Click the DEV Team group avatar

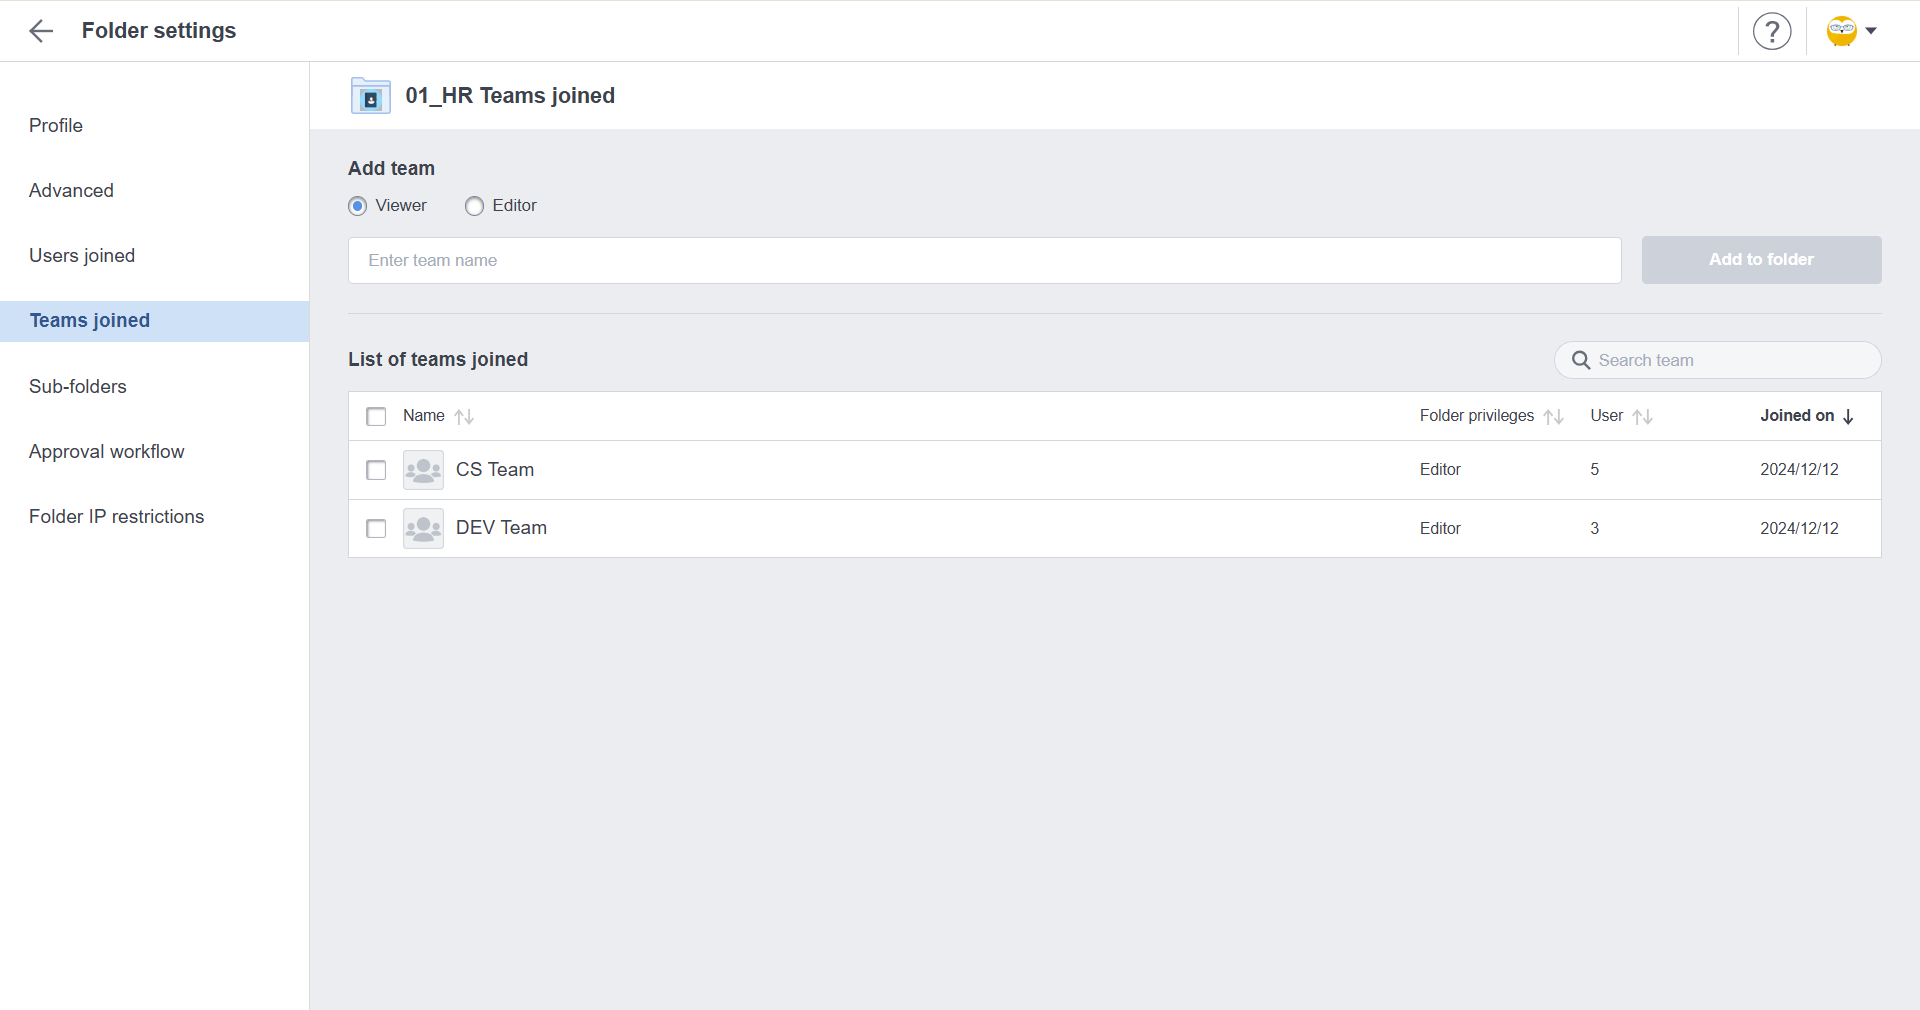click(423, 528)
